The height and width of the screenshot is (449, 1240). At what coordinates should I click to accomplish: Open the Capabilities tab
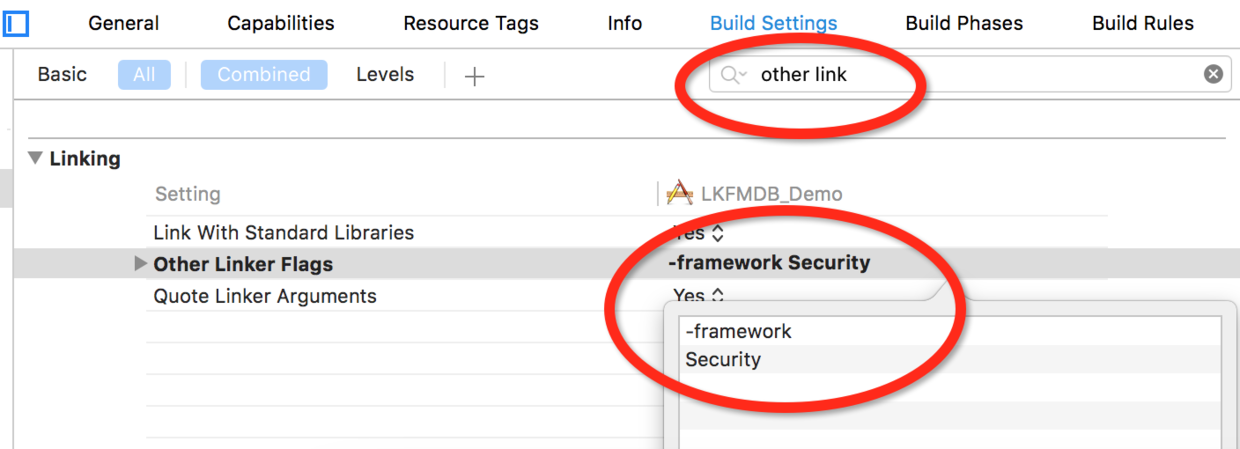click(x=281, y=23)
